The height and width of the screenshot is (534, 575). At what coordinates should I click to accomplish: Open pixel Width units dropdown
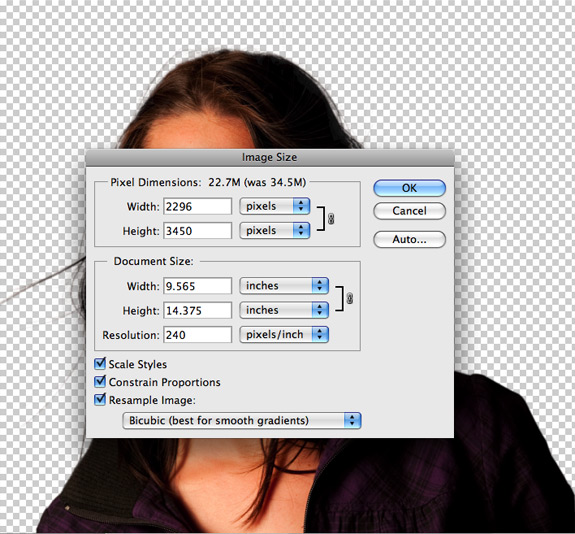coord(275,206)
